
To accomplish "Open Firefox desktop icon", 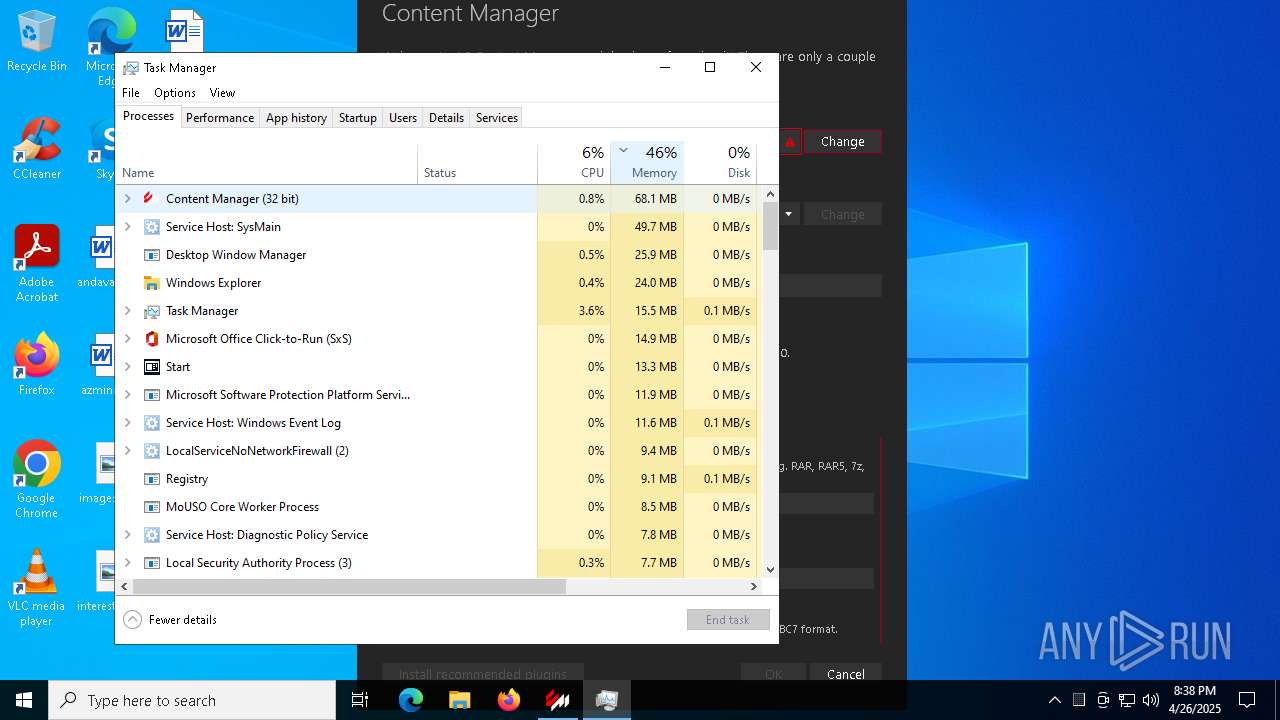I will point(37,364).
